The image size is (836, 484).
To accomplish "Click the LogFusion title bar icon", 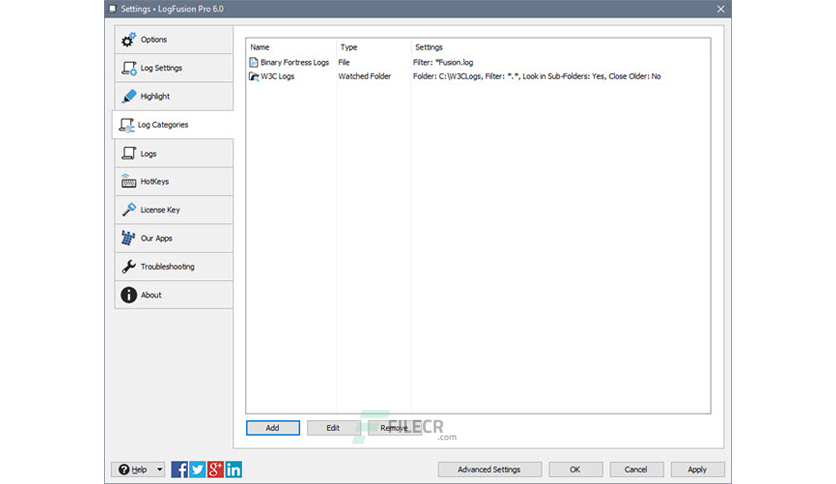I will coord(112,9).
